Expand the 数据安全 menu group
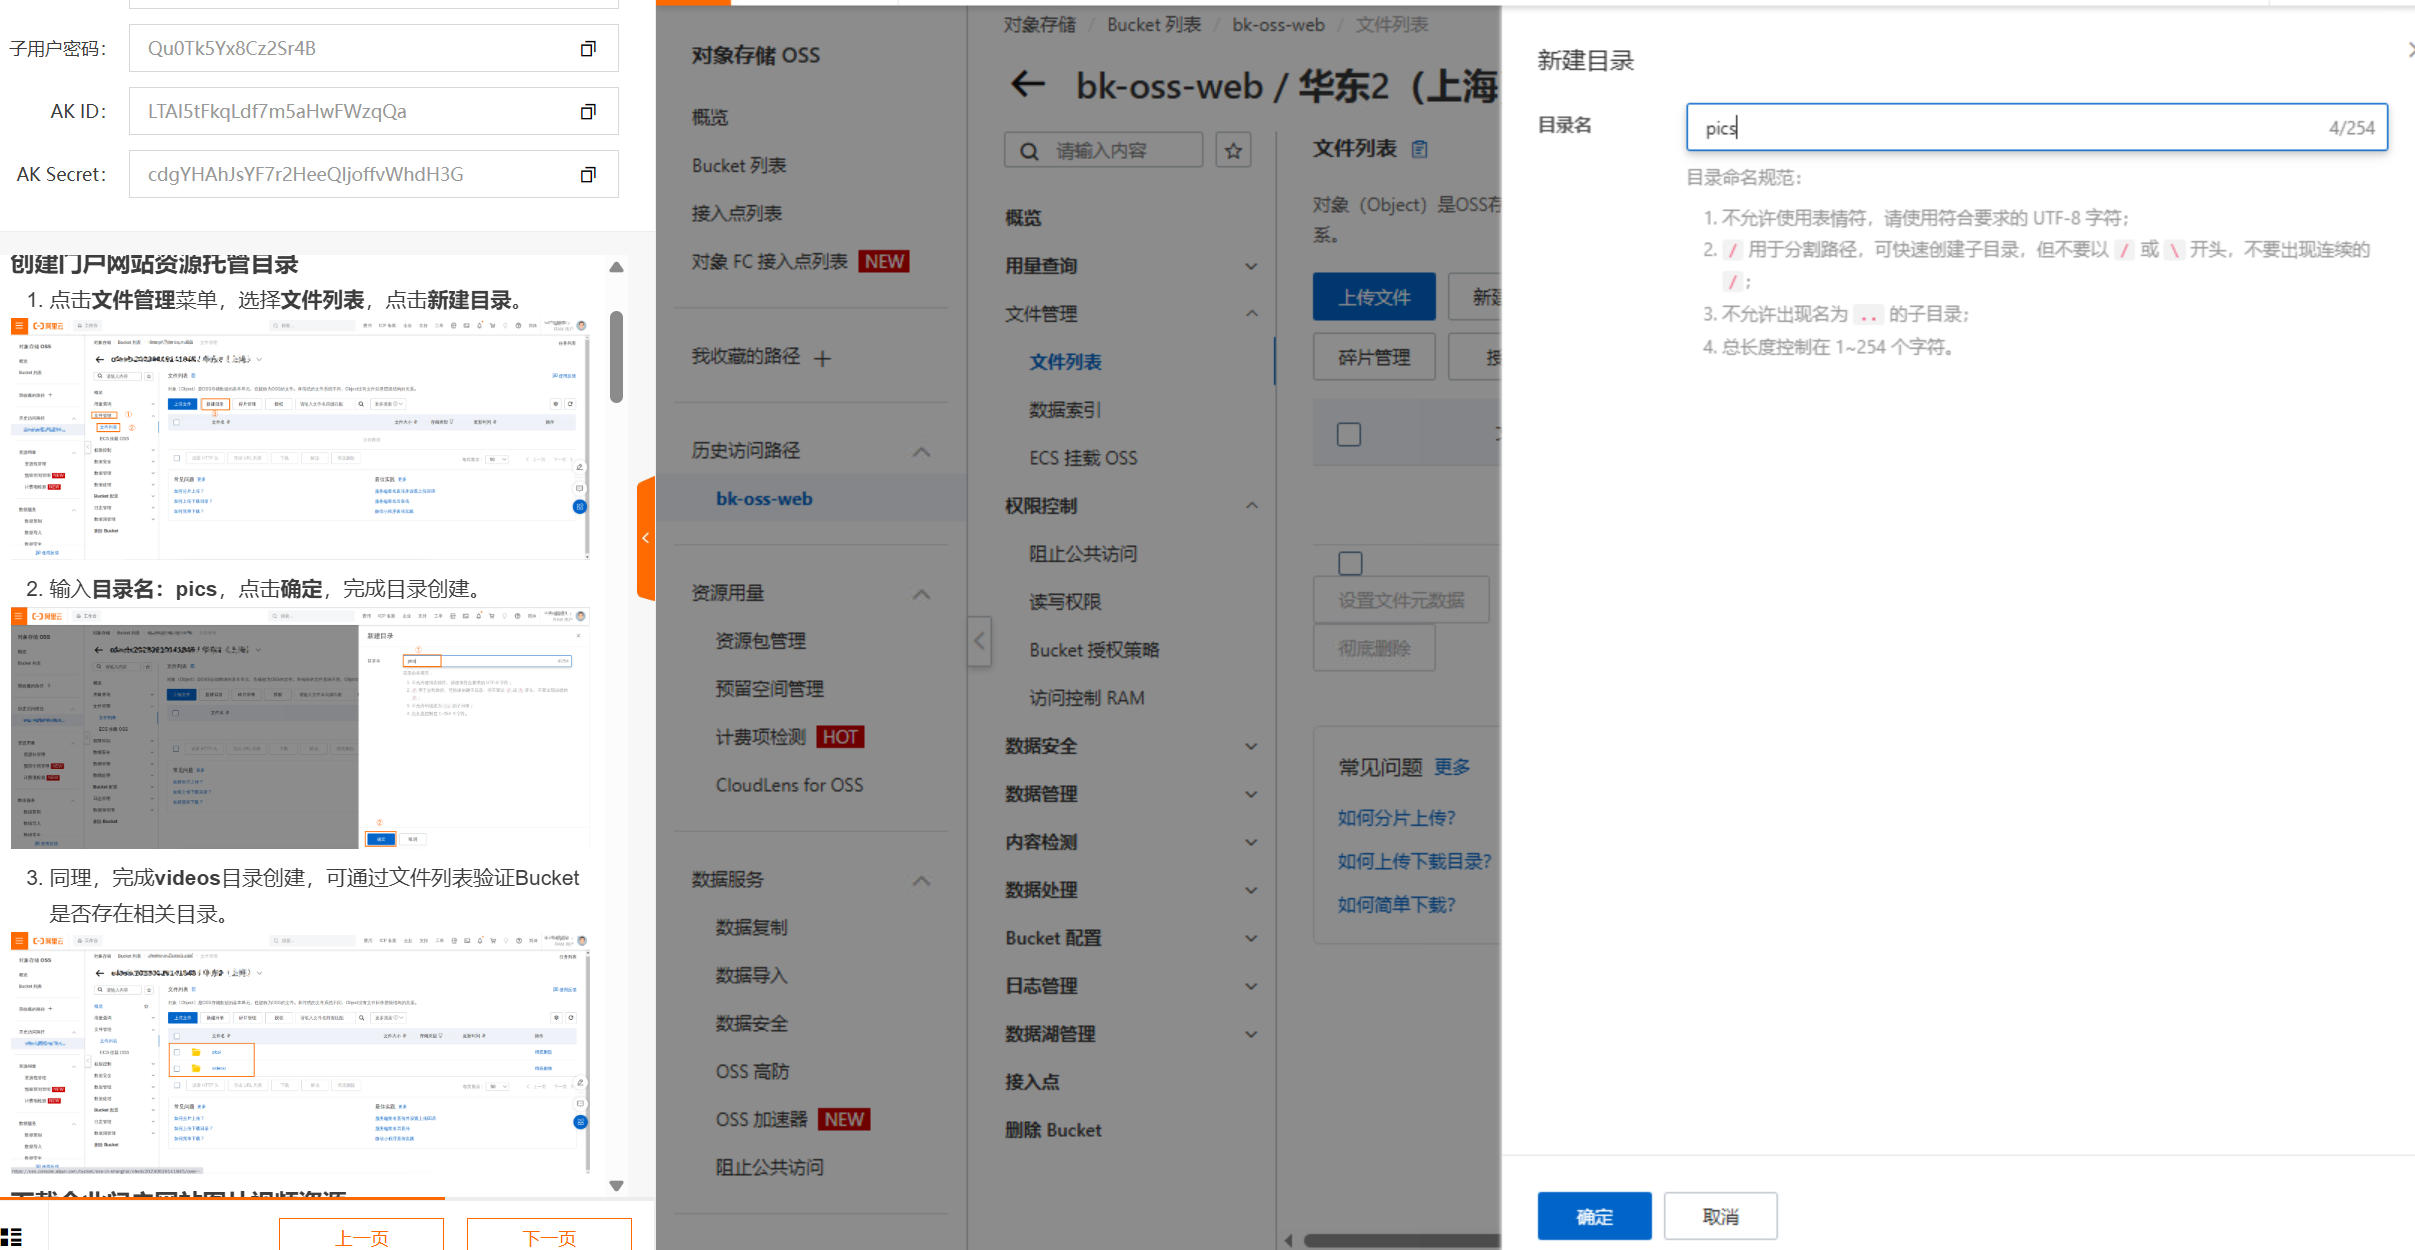Viewport: 2415px width, 1250px height. [1251, 746]
